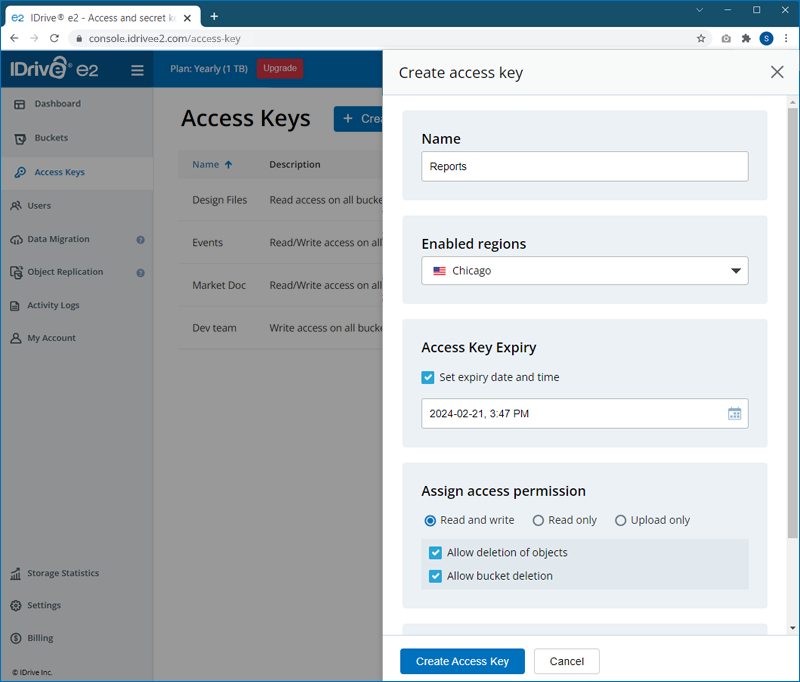800x682 pixels.
Task: Click the Cancel button
Action: (x=566, y=661)
